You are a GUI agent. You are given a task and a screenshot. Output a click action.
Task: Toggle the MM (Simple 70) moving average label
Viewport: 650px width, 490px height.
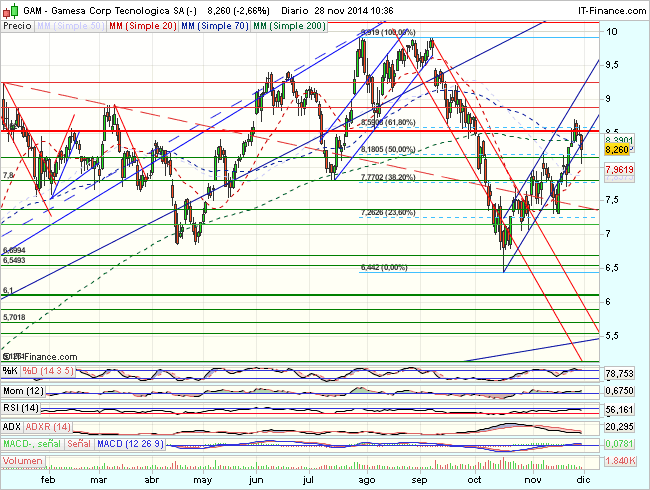(x=215, y=26)
